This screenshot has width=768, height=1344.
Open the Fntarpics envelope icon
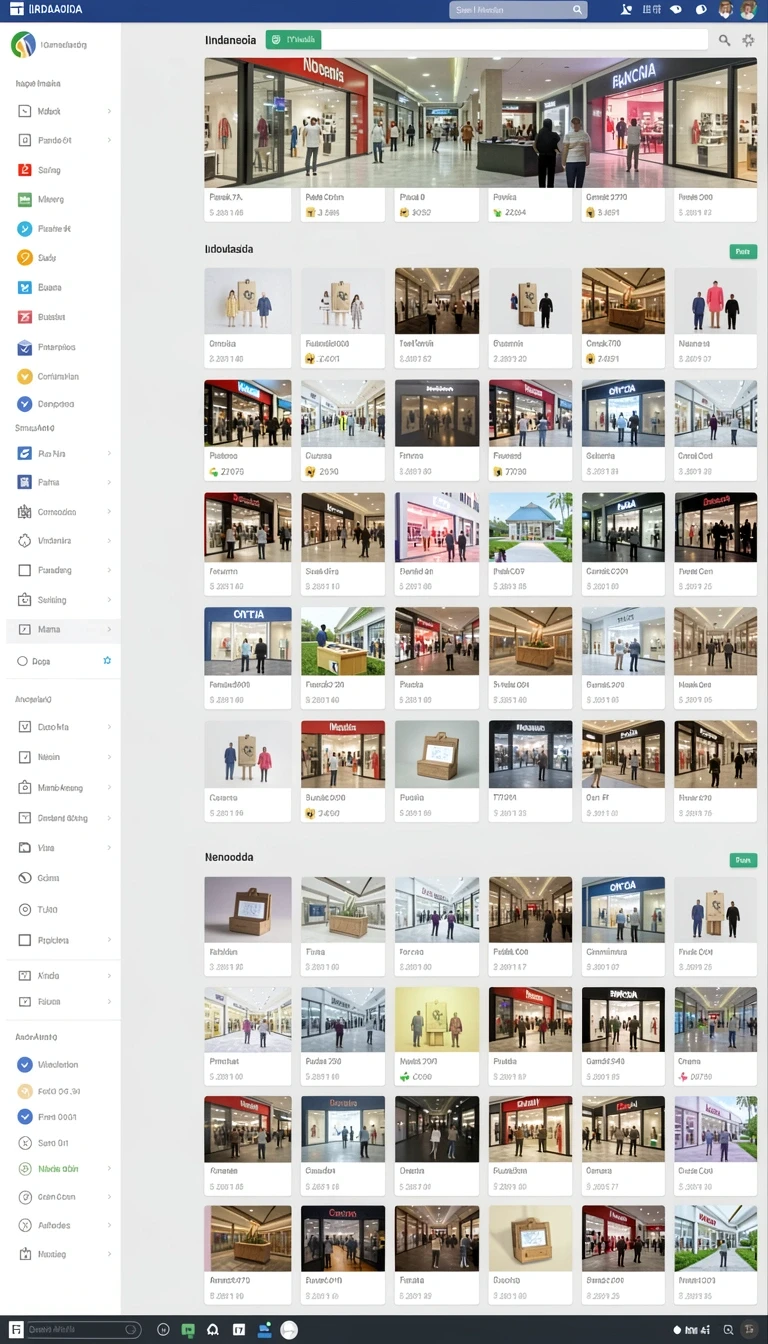click(x=25, y=347)
